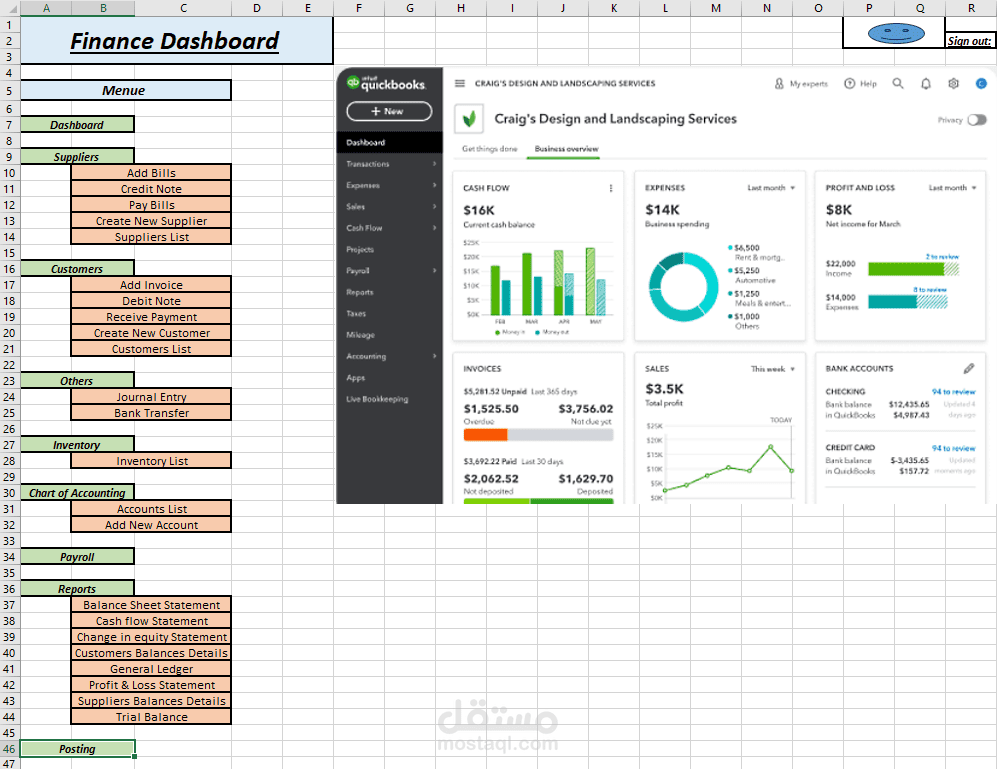997x769 pixels.
Task: Expand Expenses sidebar submenu arrow
Action: (x=434, y=185)
